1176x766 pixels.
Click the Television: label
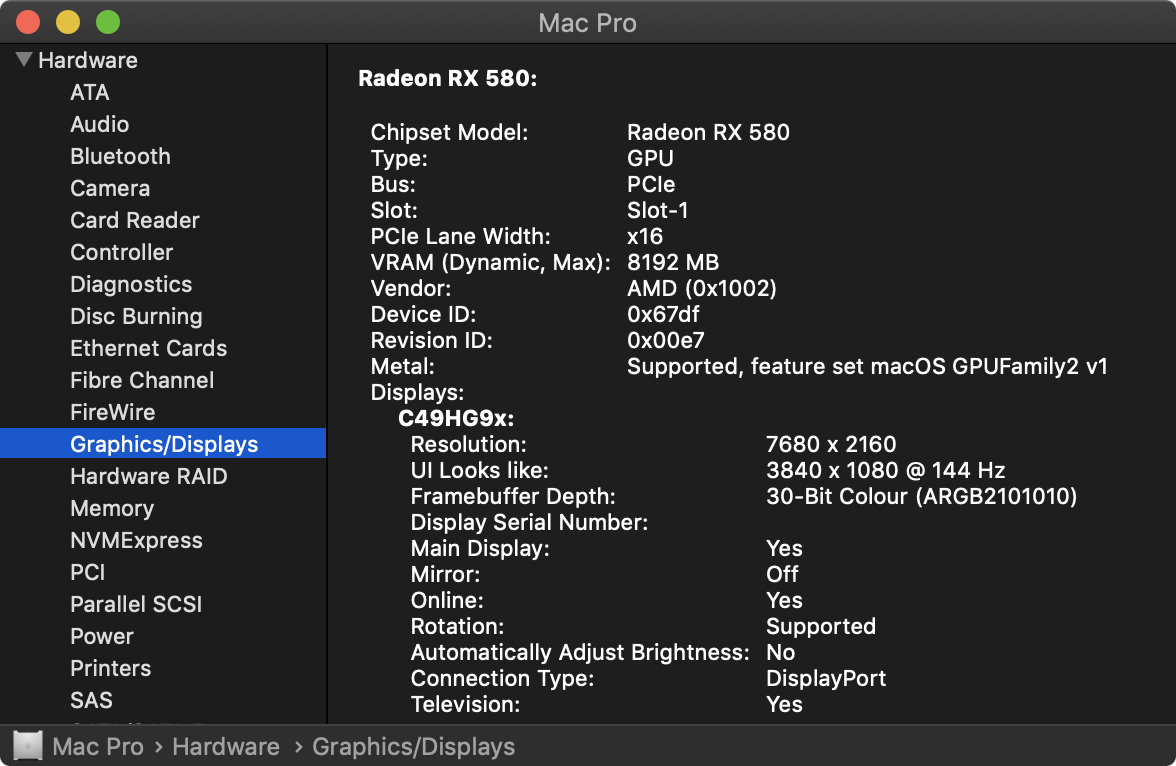point(465,704)
